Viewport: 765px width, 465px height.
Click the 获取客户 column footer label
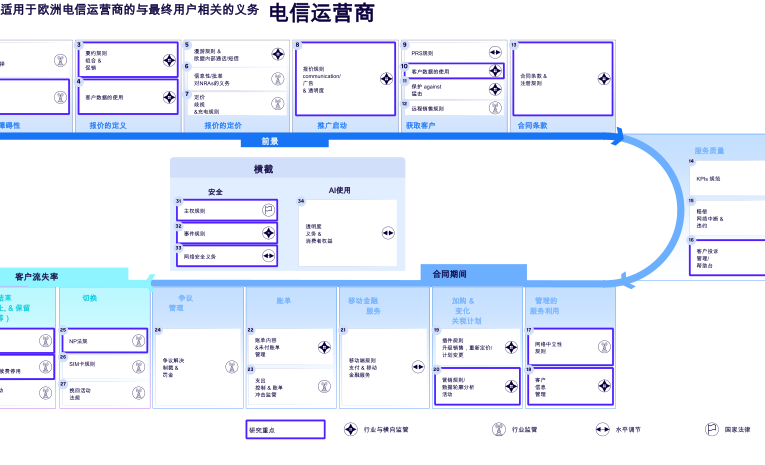(421, 125)
